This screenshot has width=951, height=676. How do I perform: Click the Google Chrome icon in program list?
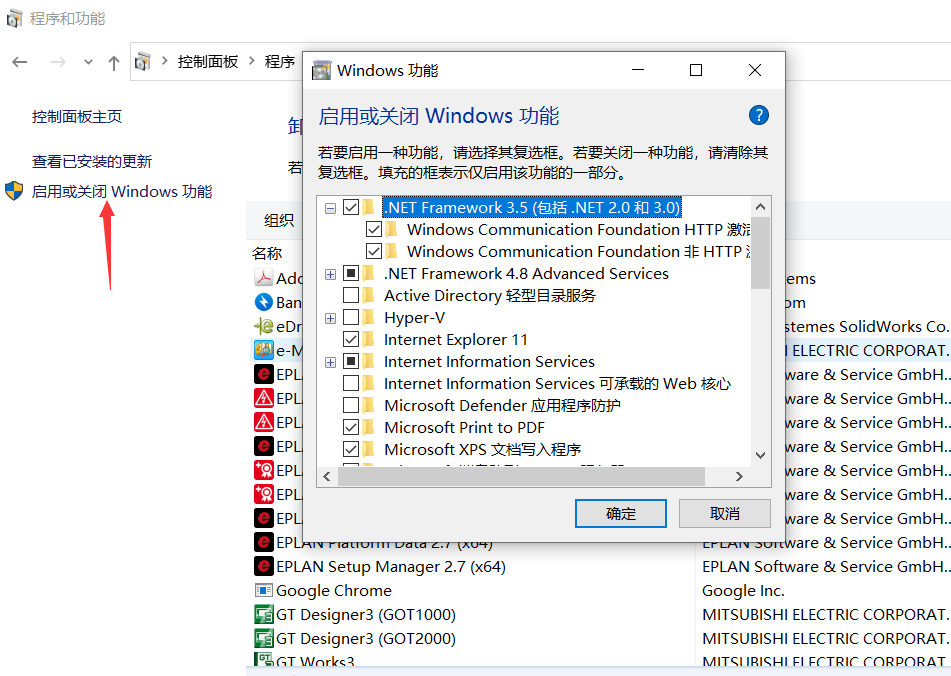click(264, 591)
